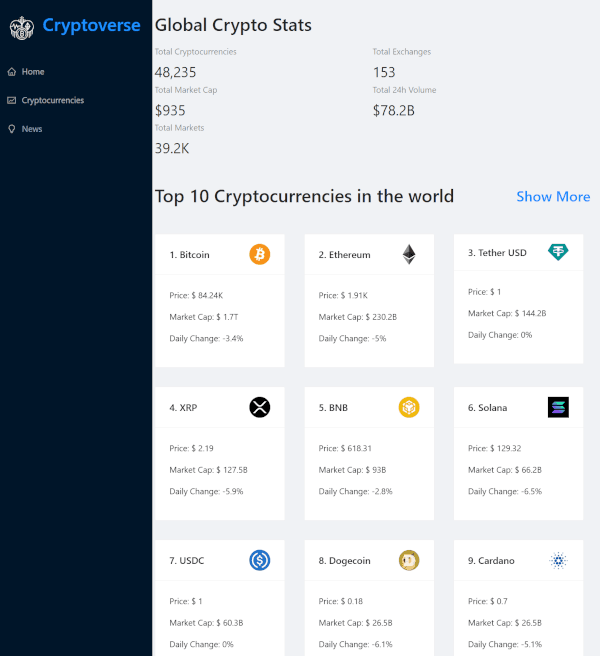600x656 pixels.
Task: Go to Home menu item
Action: (x=33, y=72)
